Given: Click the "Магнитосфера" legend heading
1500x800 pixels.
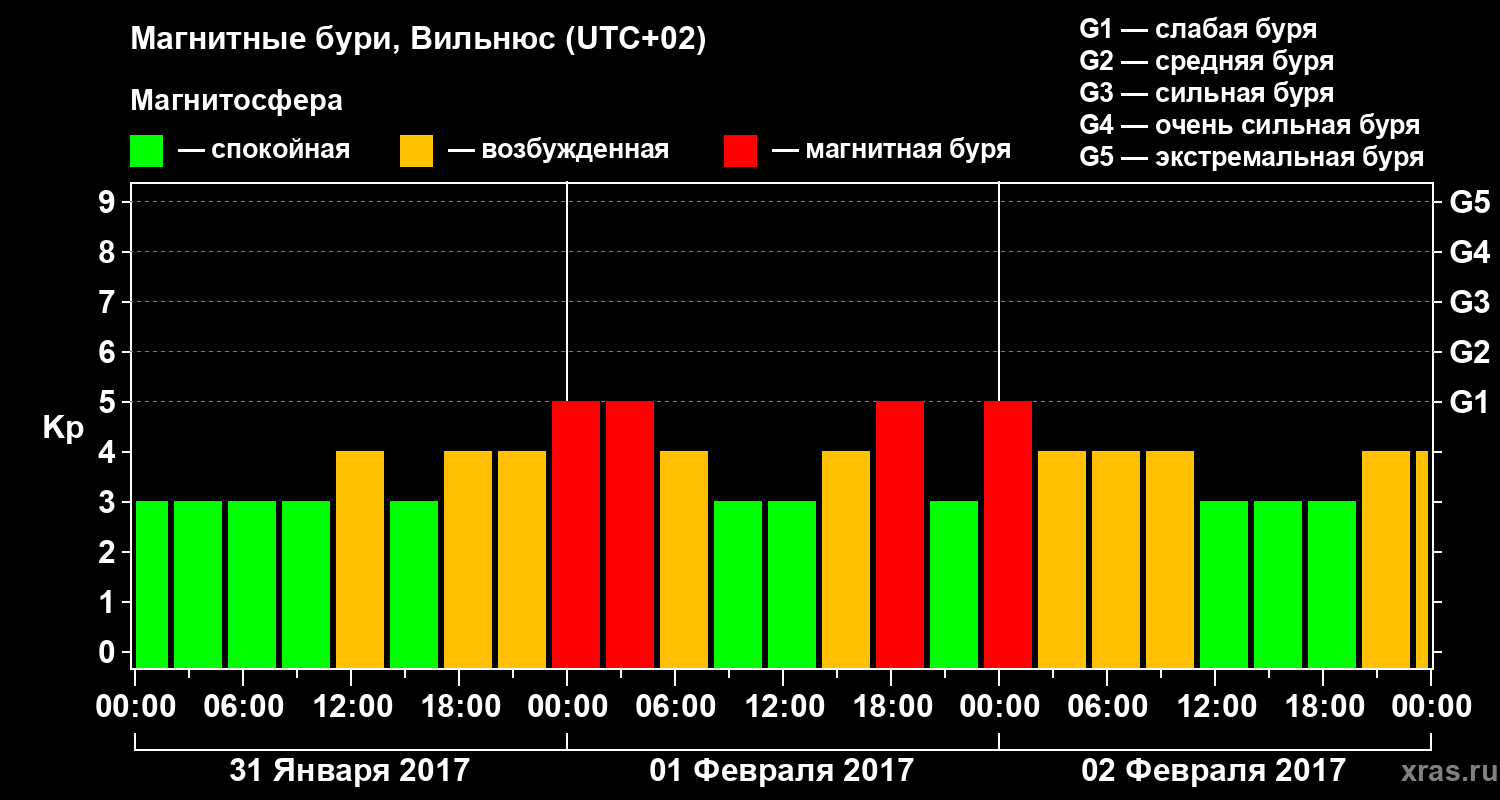Looking at the screenshot, I should [236, 101].
